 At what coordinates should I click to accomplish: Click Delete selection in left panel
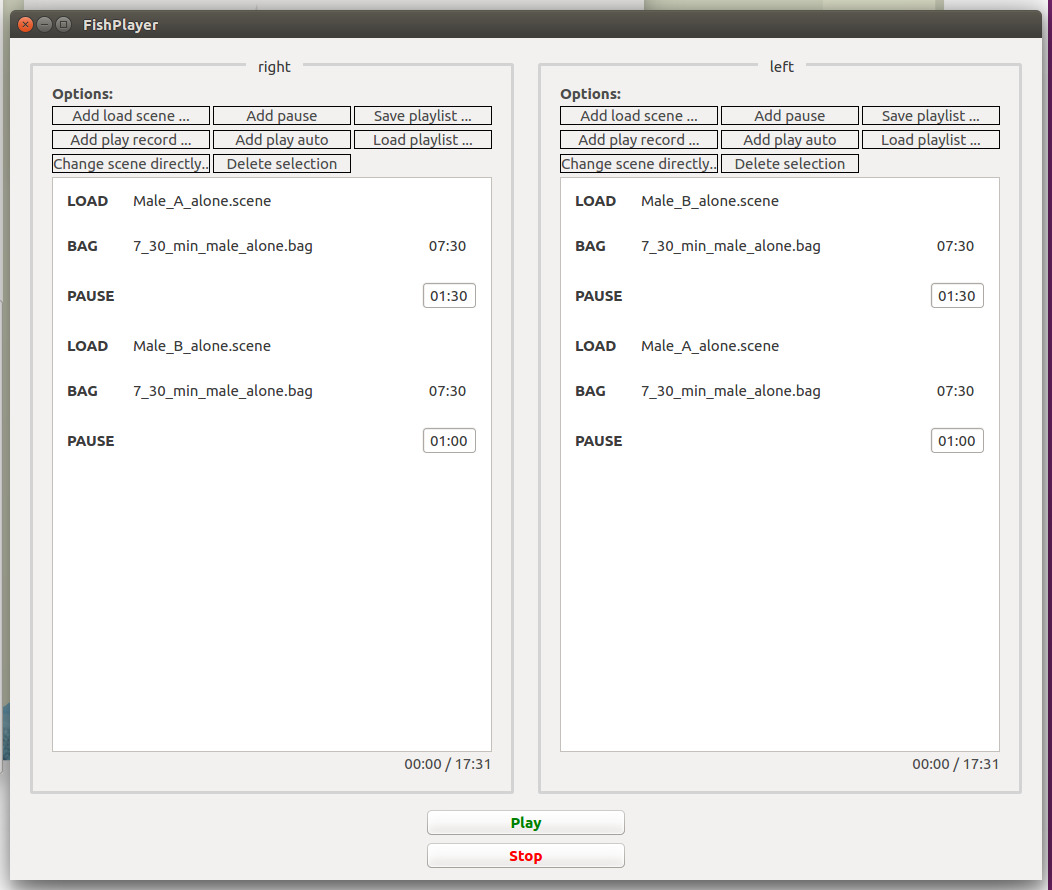(x=790, y=164)
